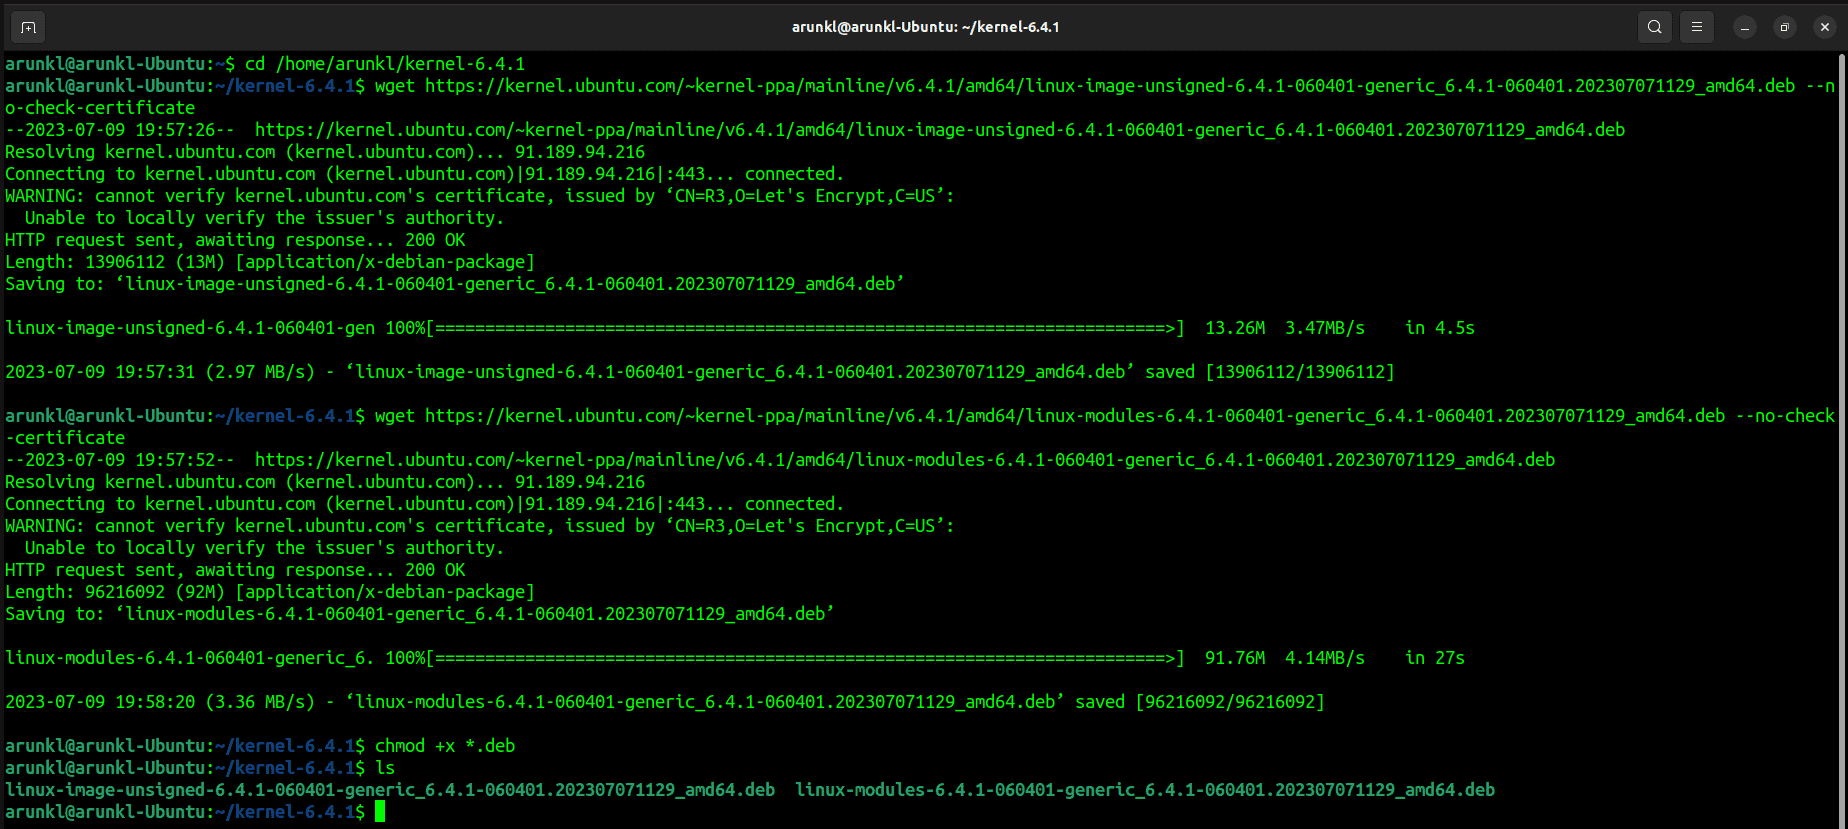
Task: Click the 'saved [13906112/13906112]' text
Action: (1270, 372)
